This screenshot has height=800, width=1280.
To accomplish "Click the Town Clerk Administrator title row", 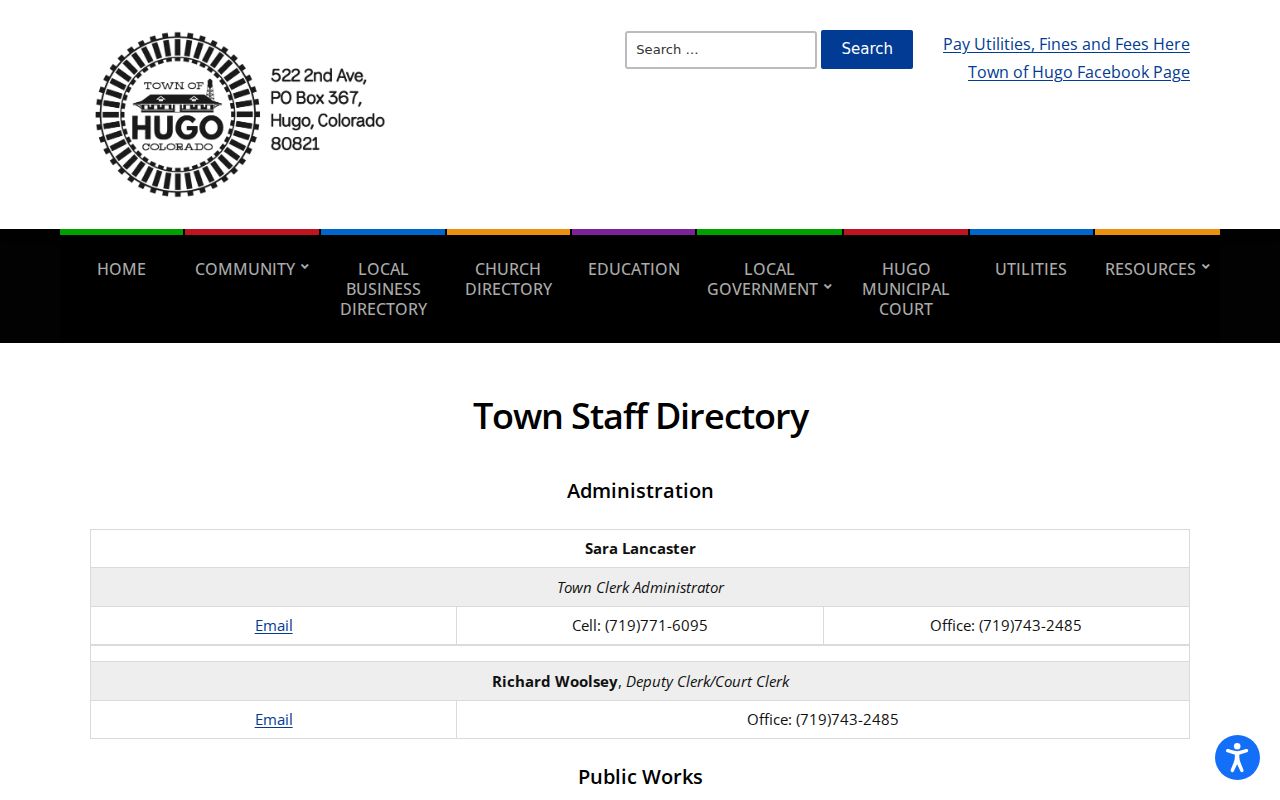I will 640,587.
